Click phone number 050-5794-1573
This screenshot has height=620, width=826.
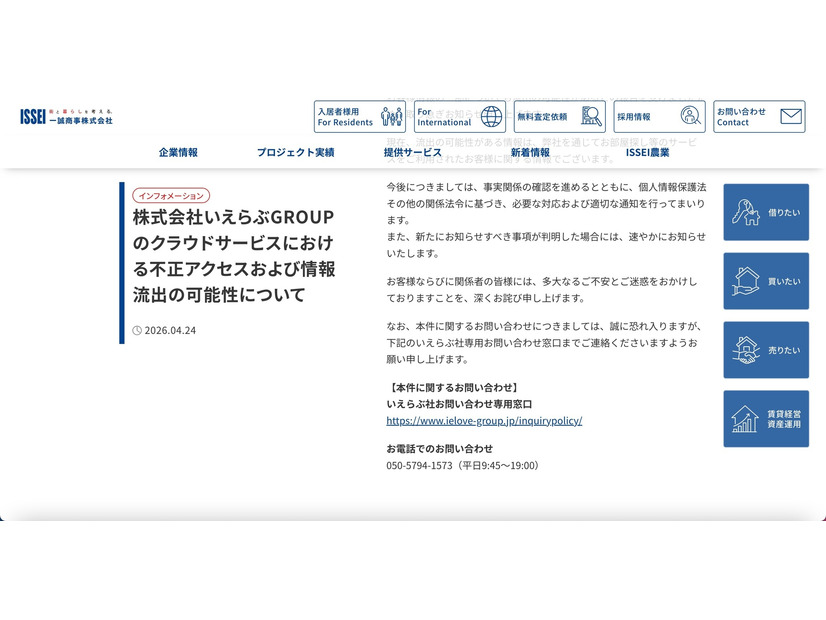tap(419, 465)
